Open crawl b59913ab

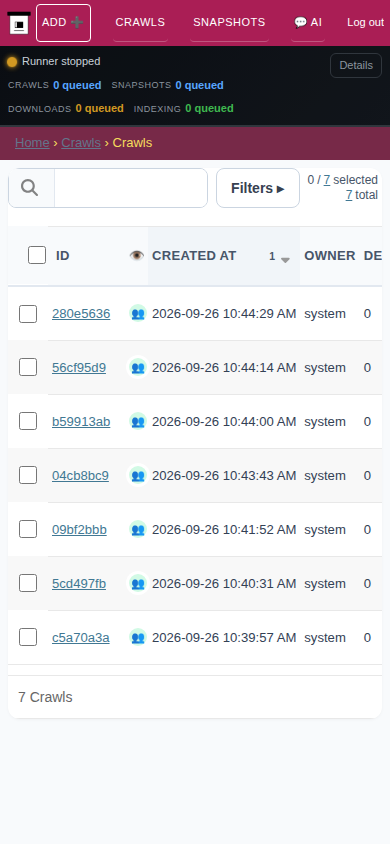81,421
